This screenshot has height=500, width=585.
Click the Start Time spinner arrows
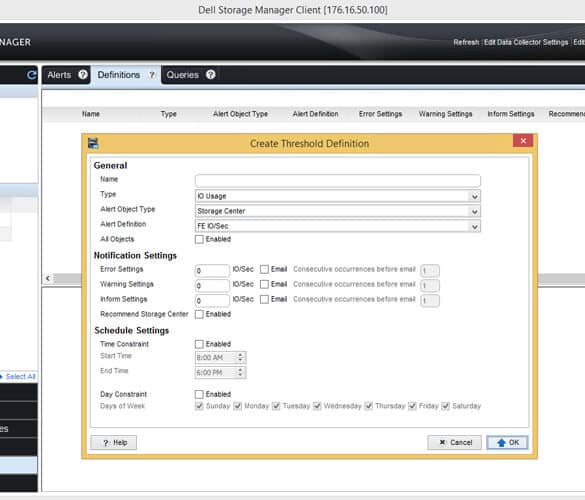(x=241, y=357)
